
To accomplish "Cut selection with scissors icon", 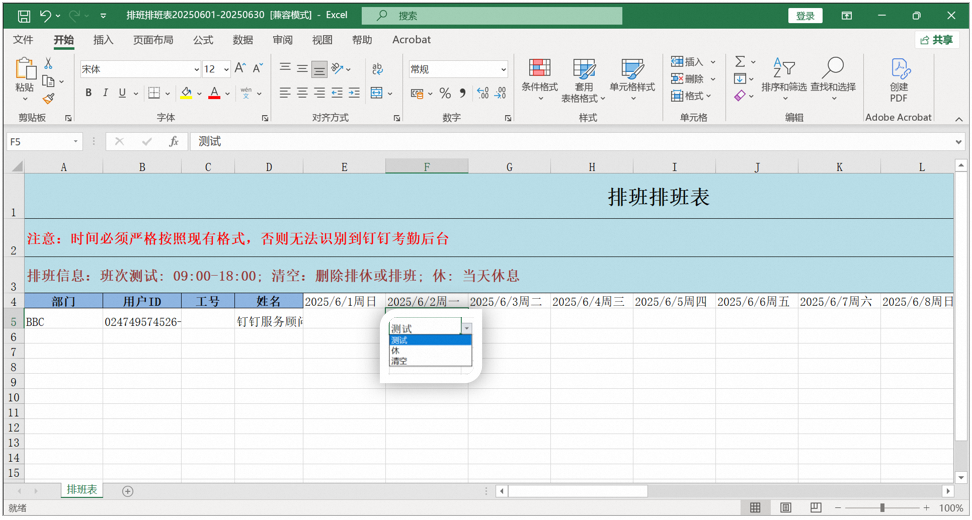I will coord(48,63).
